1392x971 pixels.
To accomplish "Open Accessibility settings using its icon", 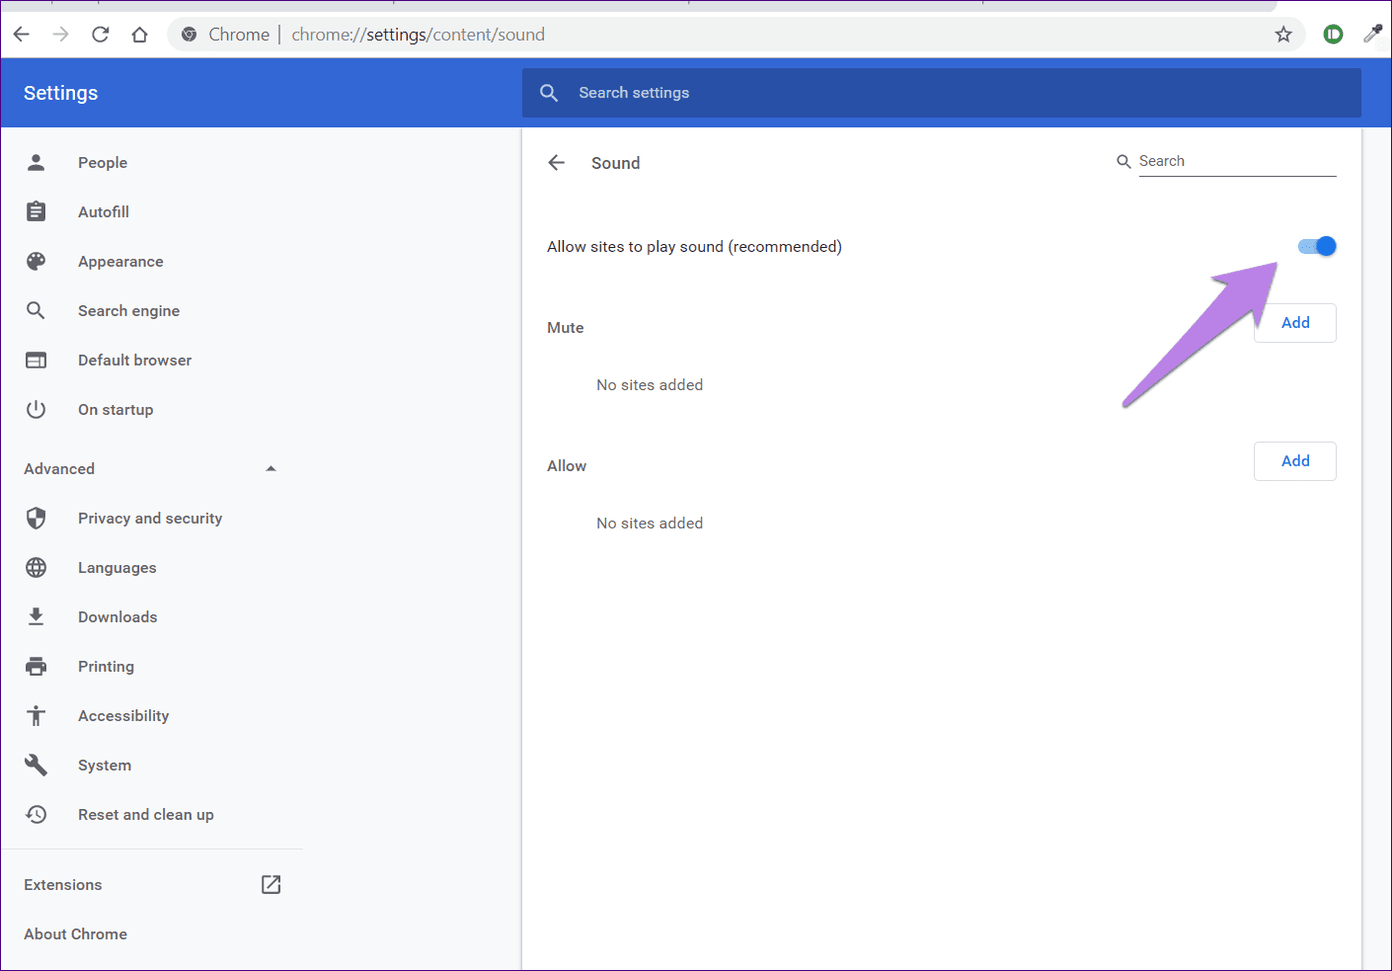I will point(36,715).
